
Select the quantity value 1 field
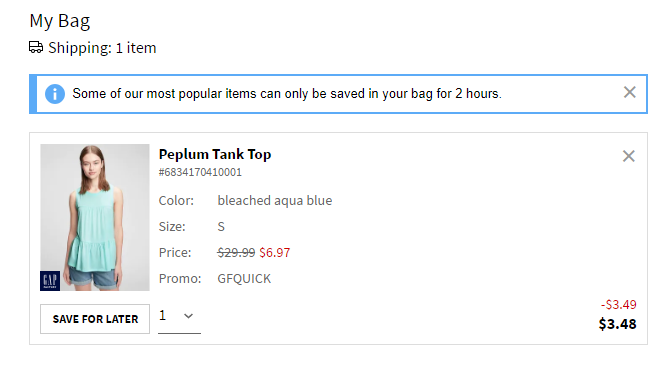[179, 319]
